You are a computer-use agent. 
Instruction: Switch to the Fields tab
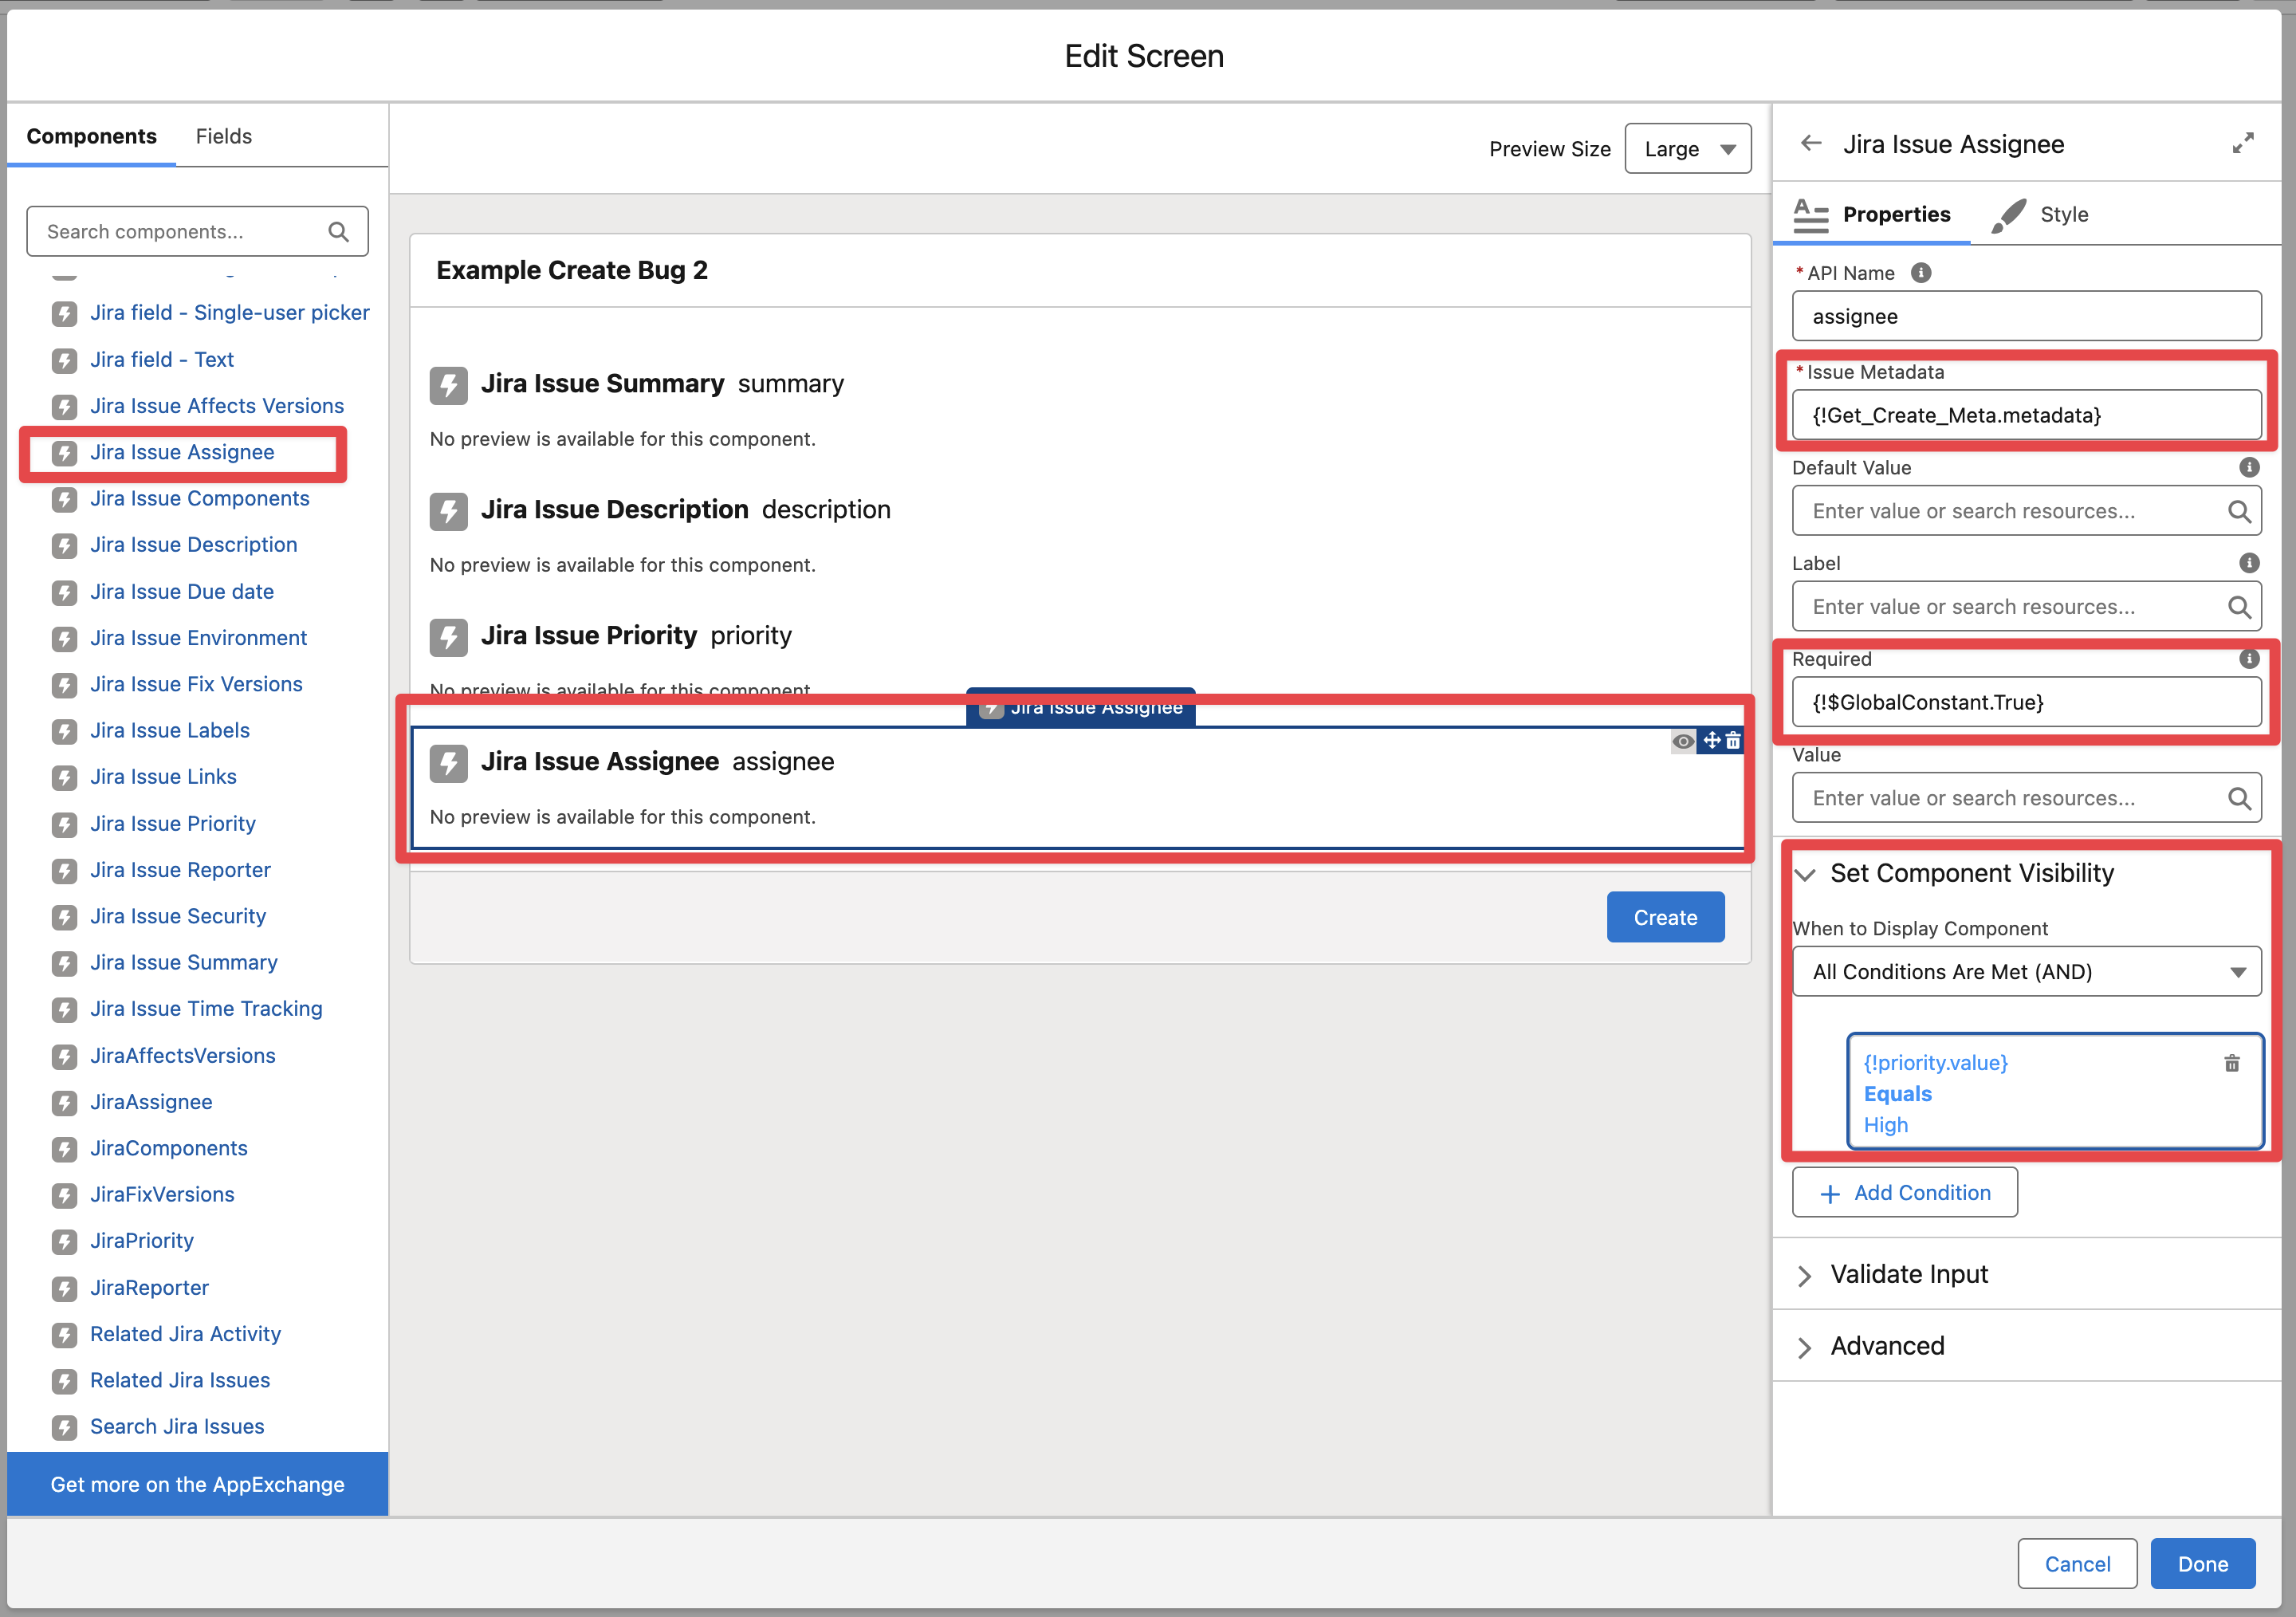(223, 136)
